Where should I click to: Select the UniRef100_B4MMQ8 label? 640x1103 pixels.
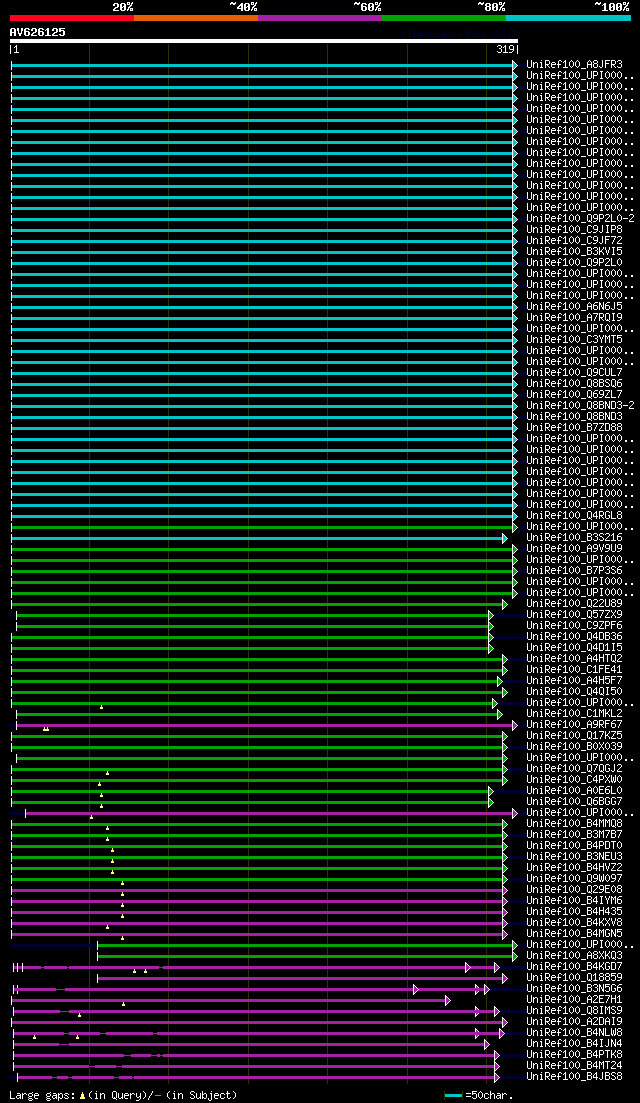point(574,824)
